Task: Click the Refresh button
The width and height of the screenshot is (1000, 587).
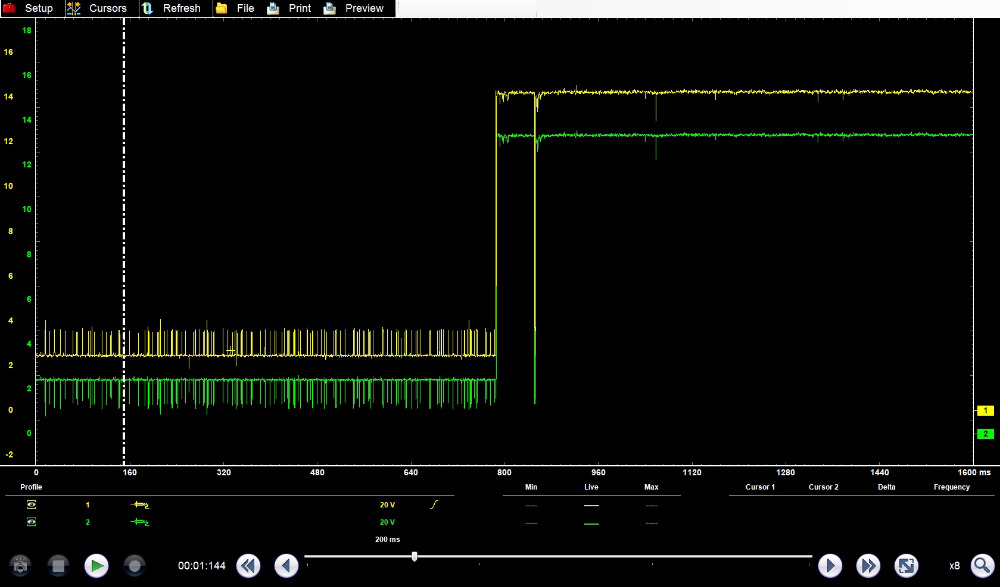Action: (171, 8)
